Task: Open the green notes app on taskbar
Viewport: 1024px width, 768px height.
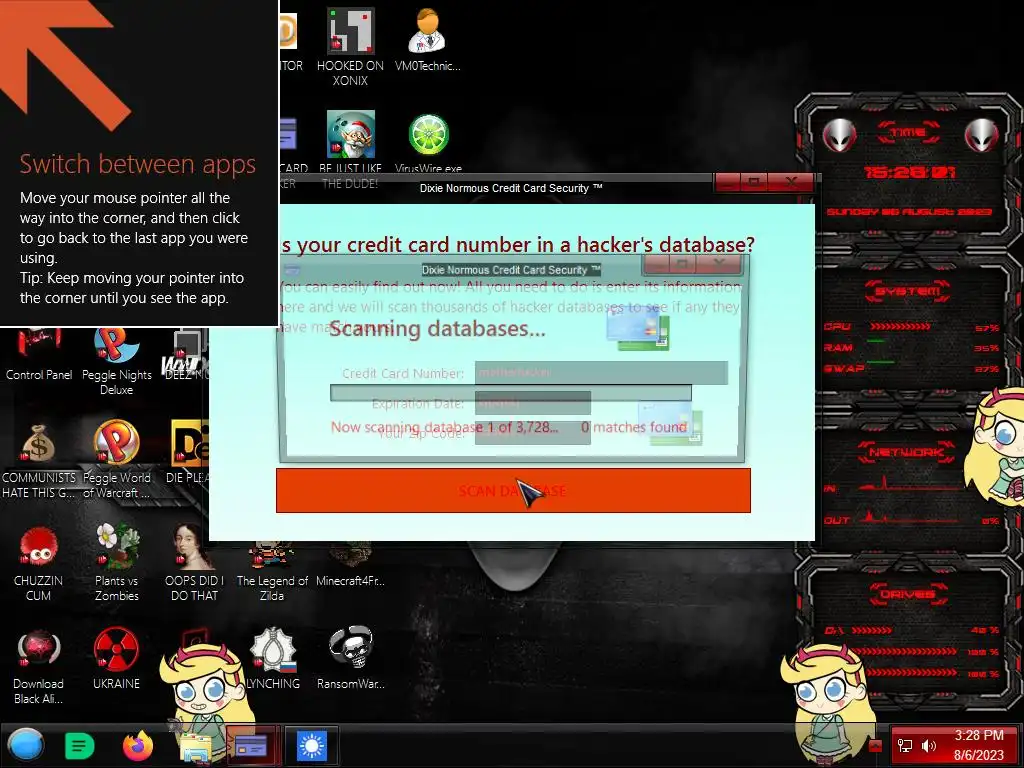Action: [x=80, y=746]
